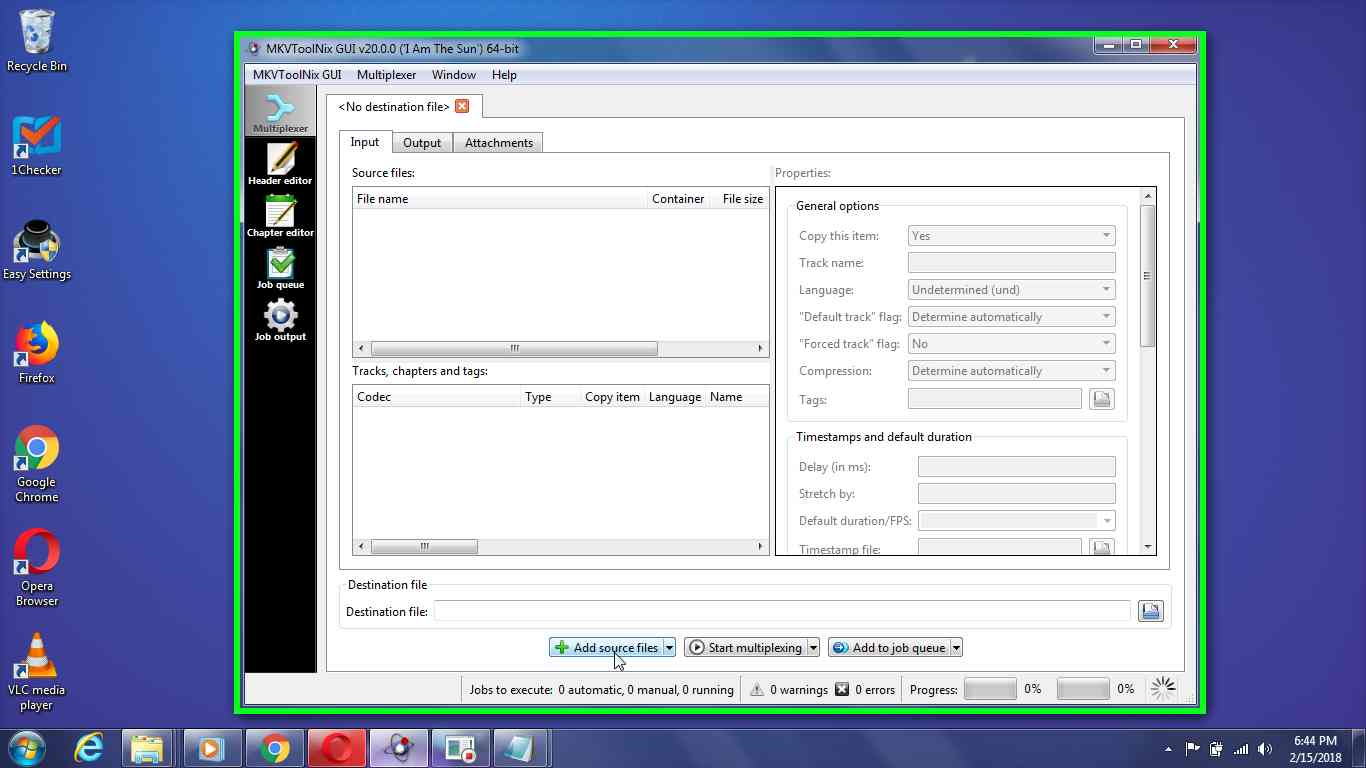
Task: Open the Job queue tool
Action: 280,268
